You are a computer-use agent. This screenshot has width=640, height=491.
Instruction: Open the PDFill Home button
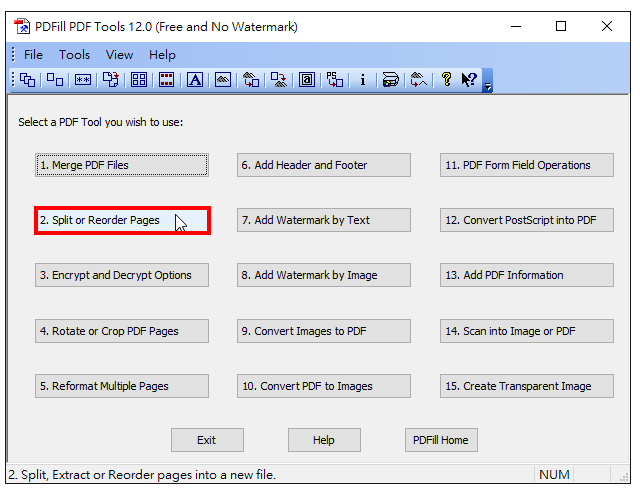coord(441,440)
